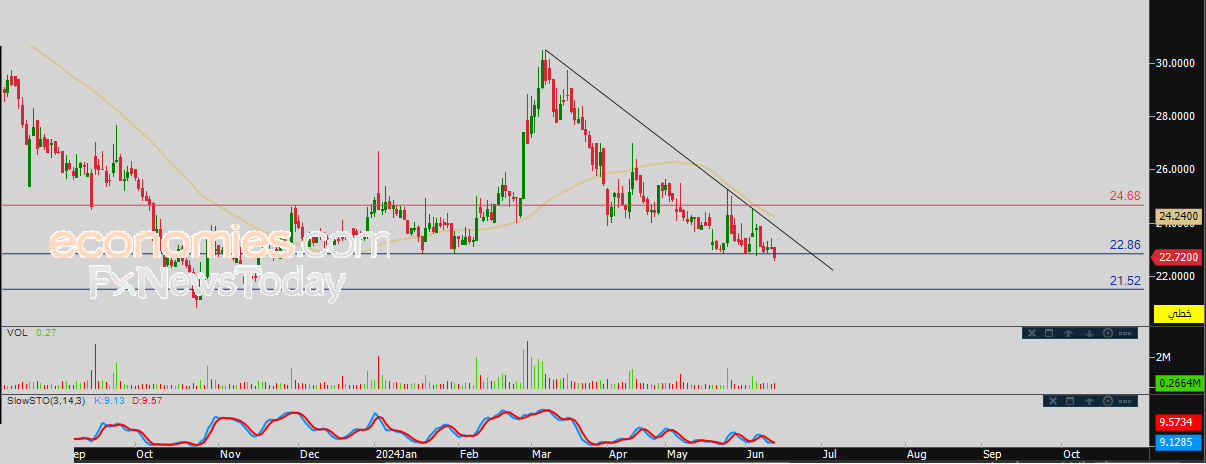This screenshot has height=464, width=1206.
Task: Move the VOL pane down
Action: 1089,333
